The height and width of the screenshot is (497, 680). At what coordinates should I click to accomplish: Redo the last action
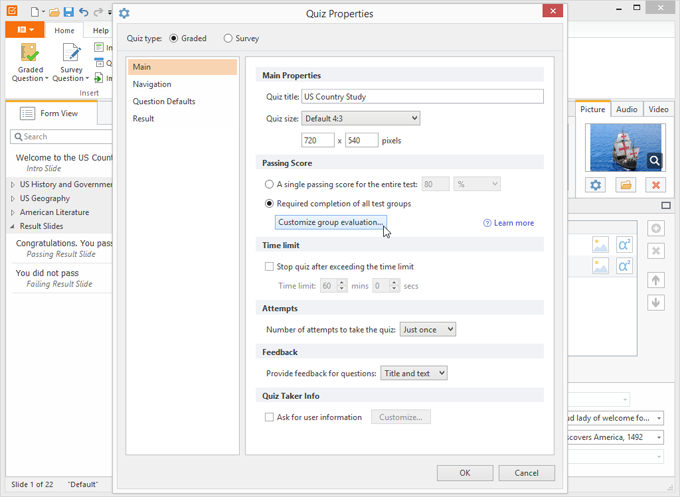(x=98, y=12)
